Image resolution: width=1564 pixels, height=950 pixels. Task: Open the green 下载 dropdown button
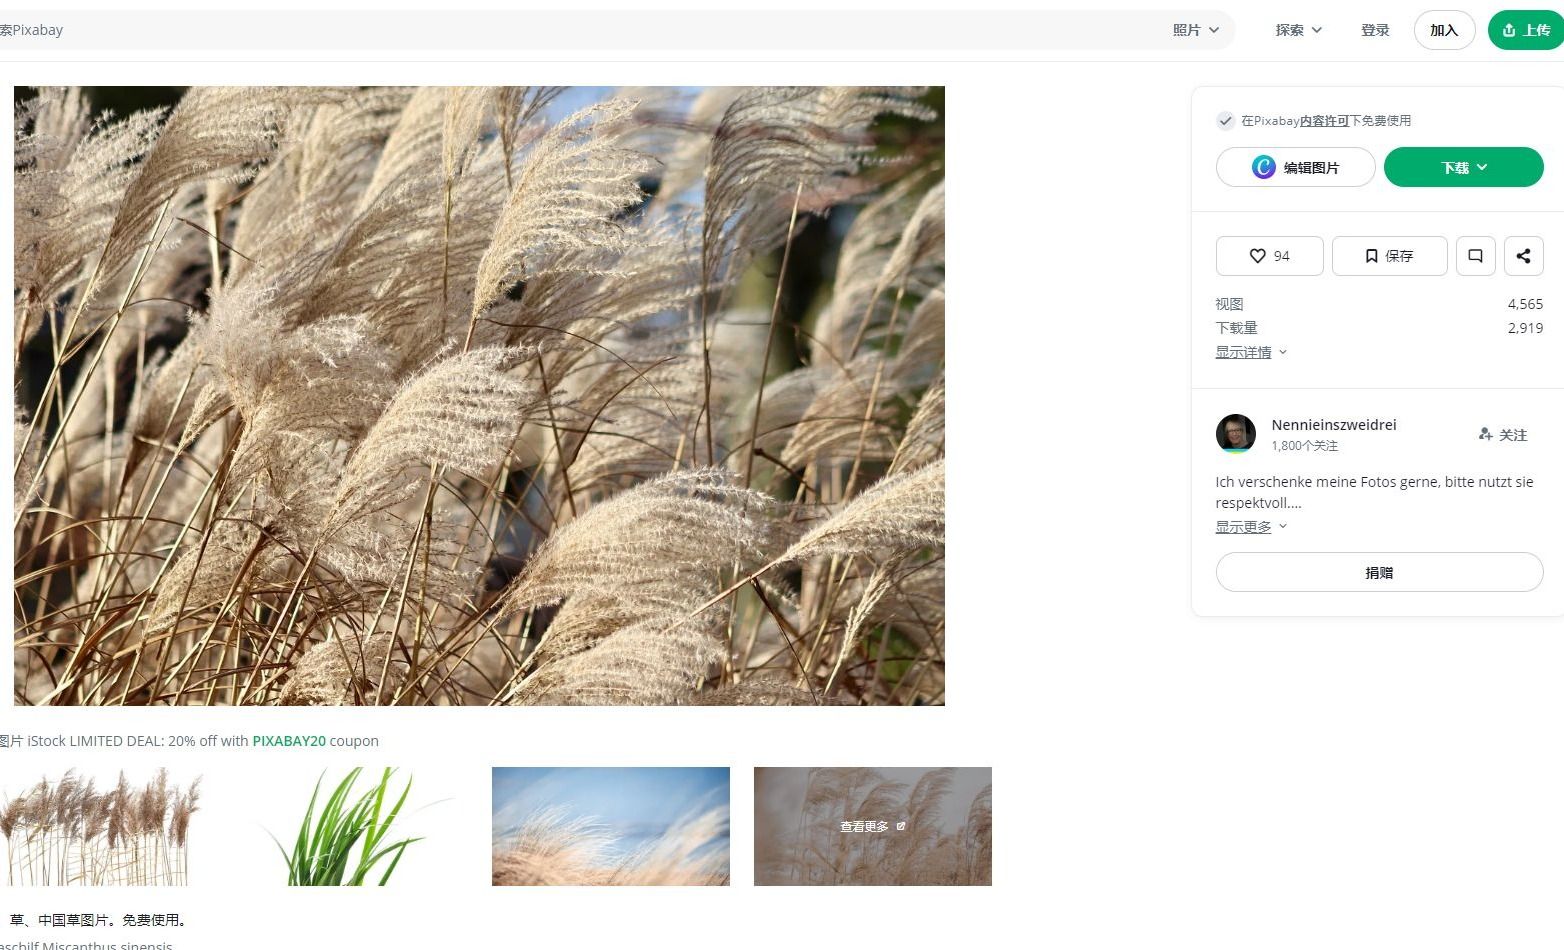pyautogui.click(x=1463, y=167)
